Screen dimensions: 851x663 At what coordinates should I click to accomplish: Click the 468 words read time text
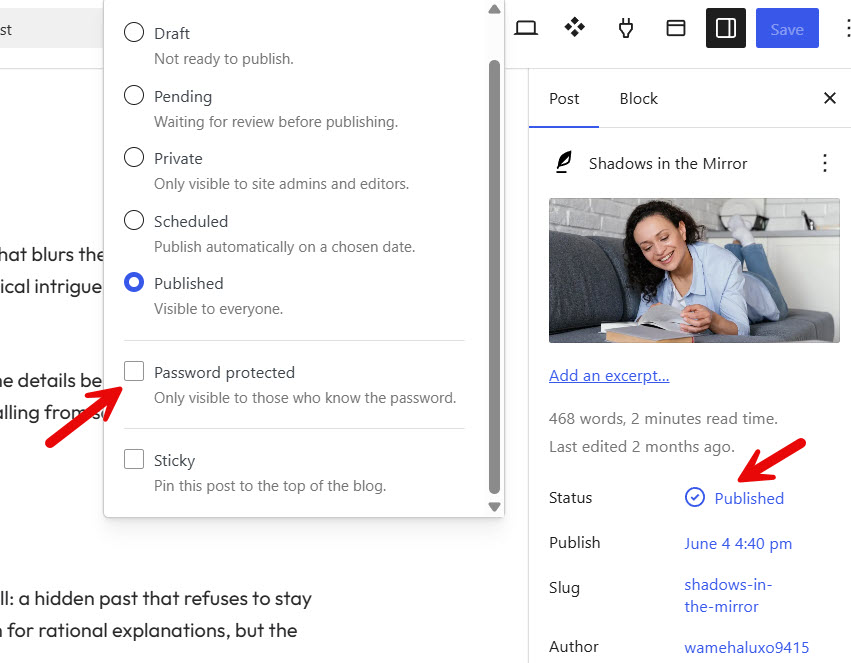pyautogui.click(x=663, y=418)
